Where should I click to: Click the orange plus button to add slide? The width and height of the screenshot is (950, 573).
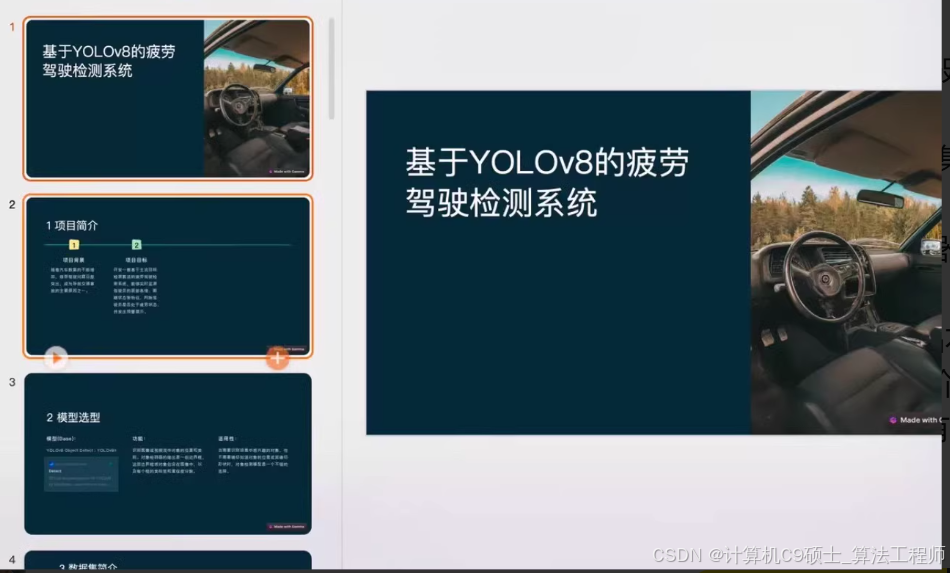[x=277, y=358]
